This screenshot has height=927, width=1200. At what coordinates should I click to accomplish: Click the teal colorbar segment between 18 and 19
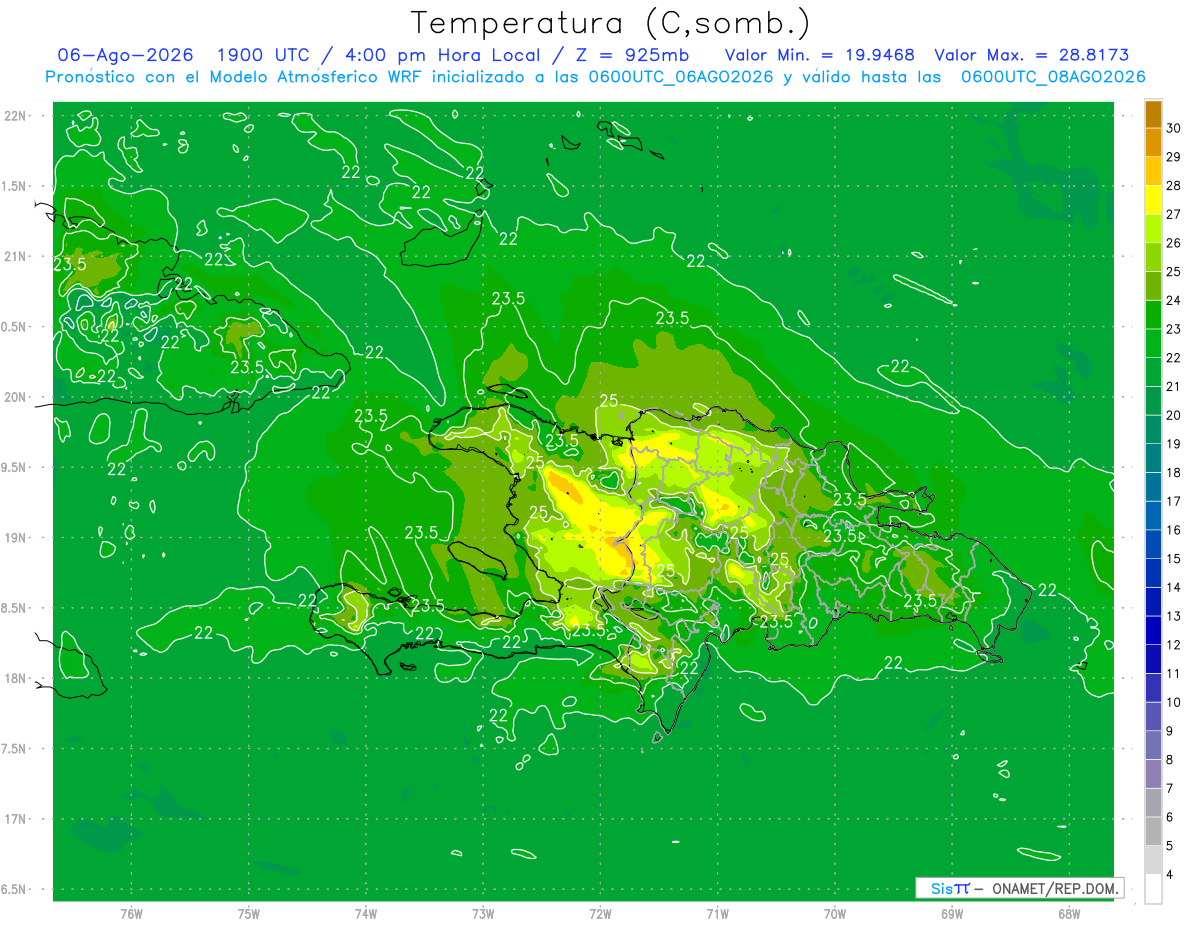click(1153, 458)
